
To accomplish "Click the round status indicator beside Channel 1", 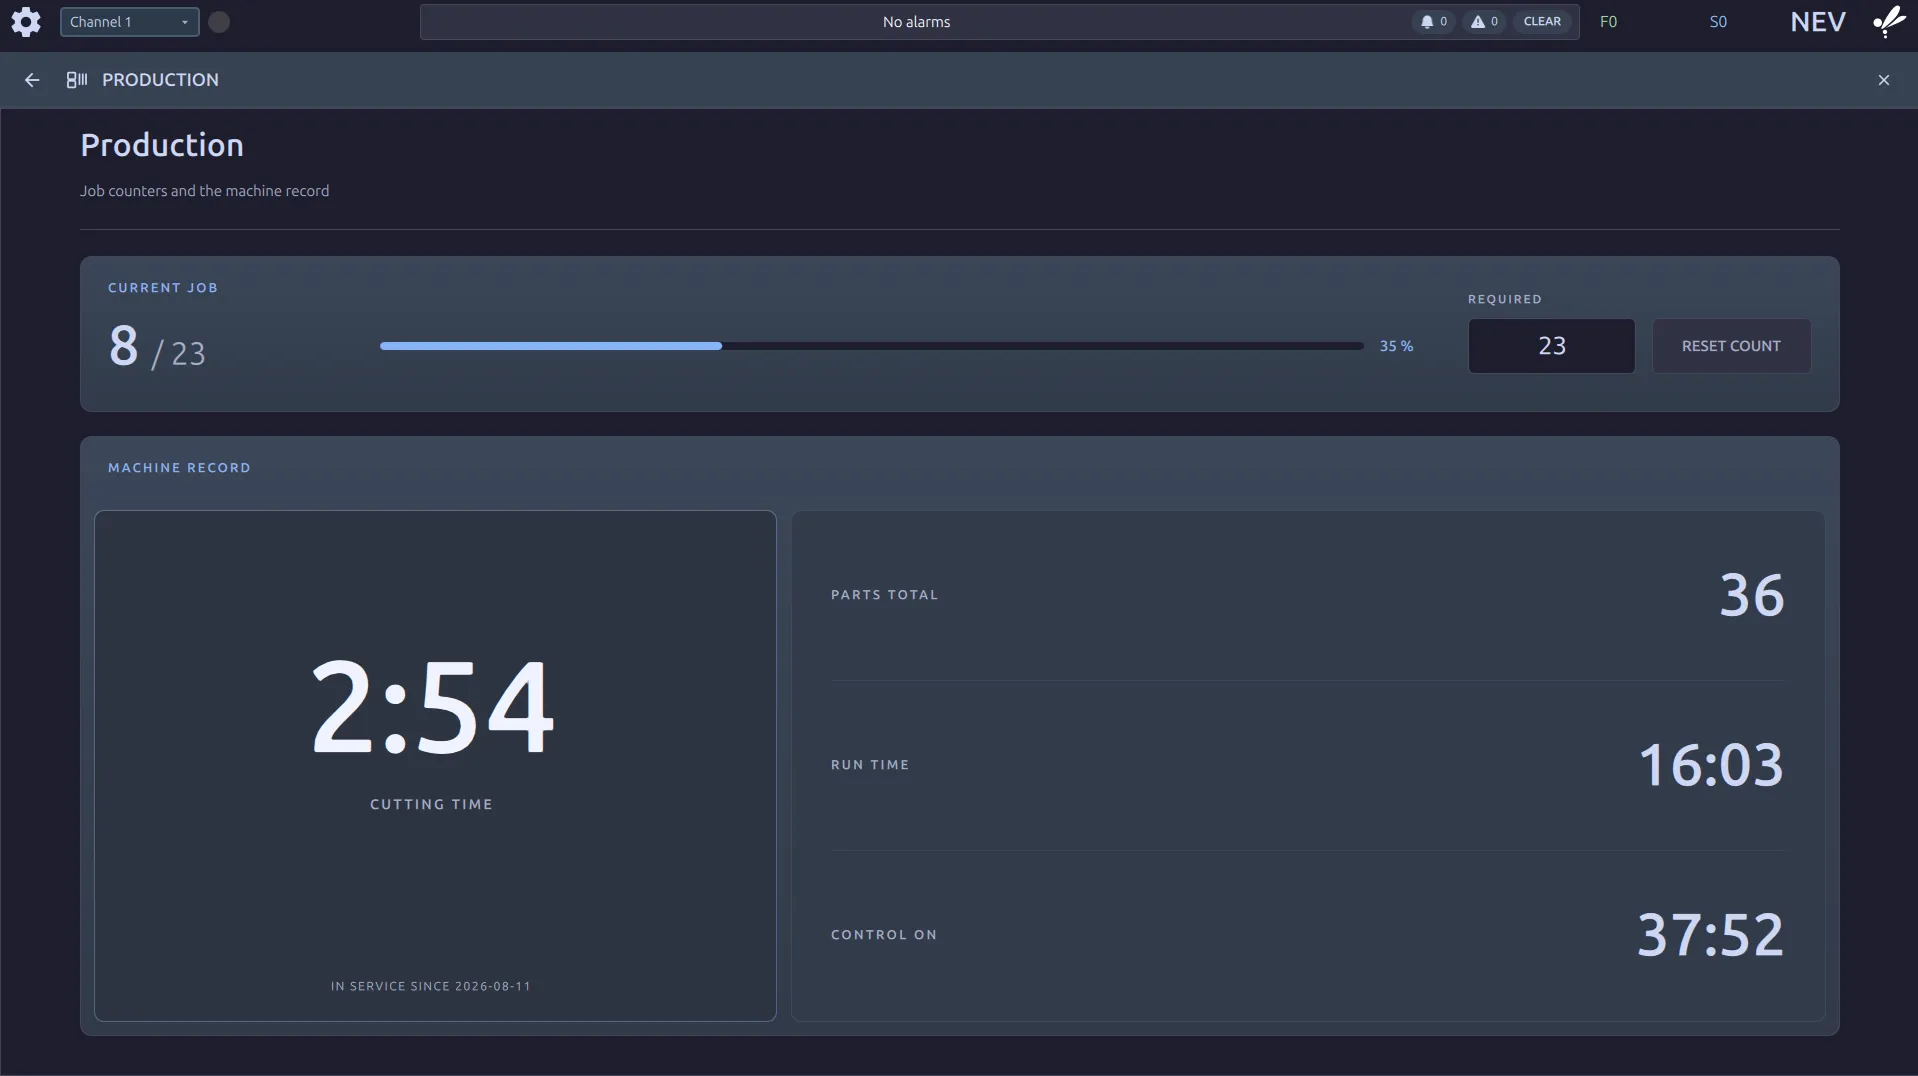I will (x=219, y=22).
